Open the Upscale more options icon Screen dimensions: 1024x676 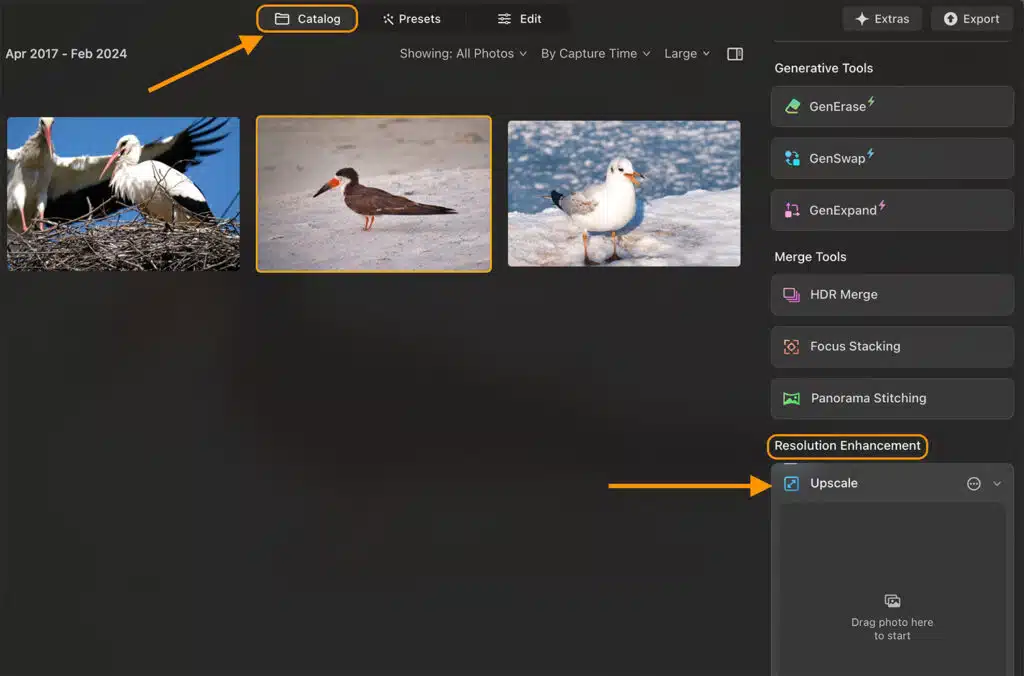click(x=974, y=484)
